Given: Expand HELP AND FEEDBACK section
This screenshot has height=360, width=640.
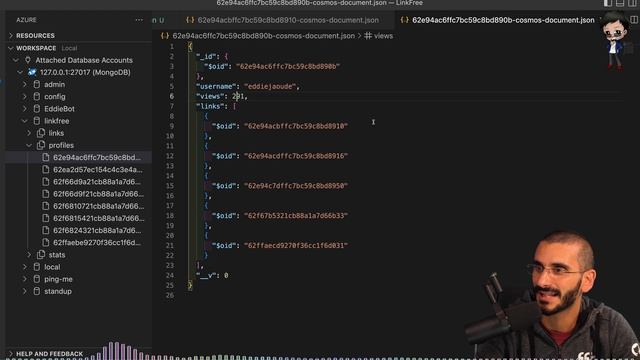Looking at the screenshot, I should (x=11, y=353).
